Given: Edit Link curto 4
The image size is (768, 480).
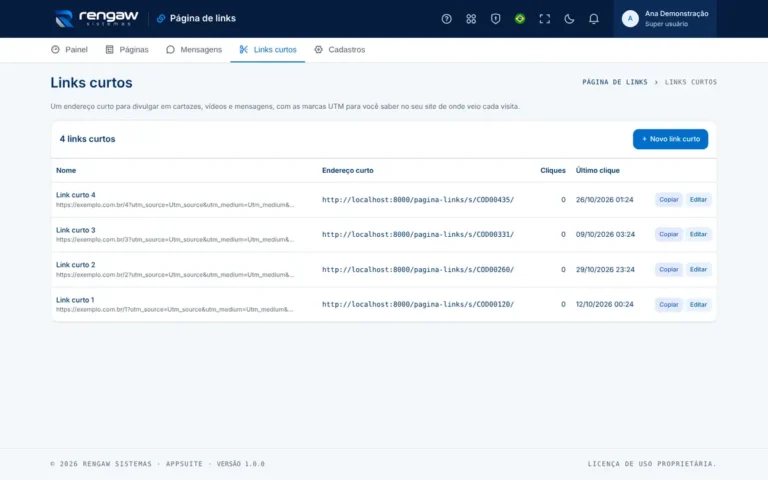Looking at the screenshot, I should [698, 199].
